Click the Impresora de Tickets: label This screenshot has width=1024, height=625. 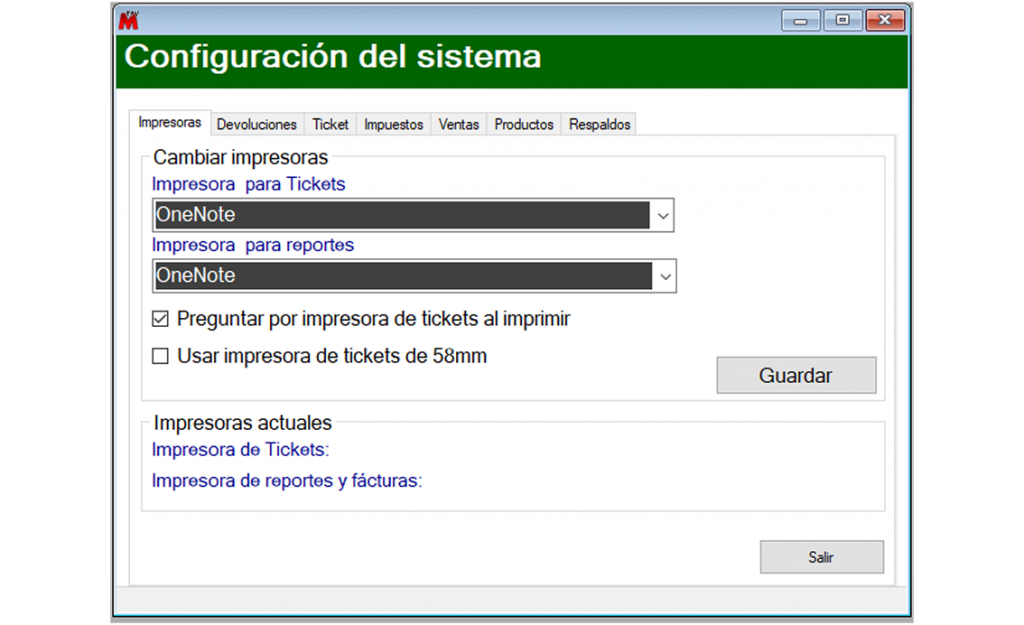click(x=240, y=449)
